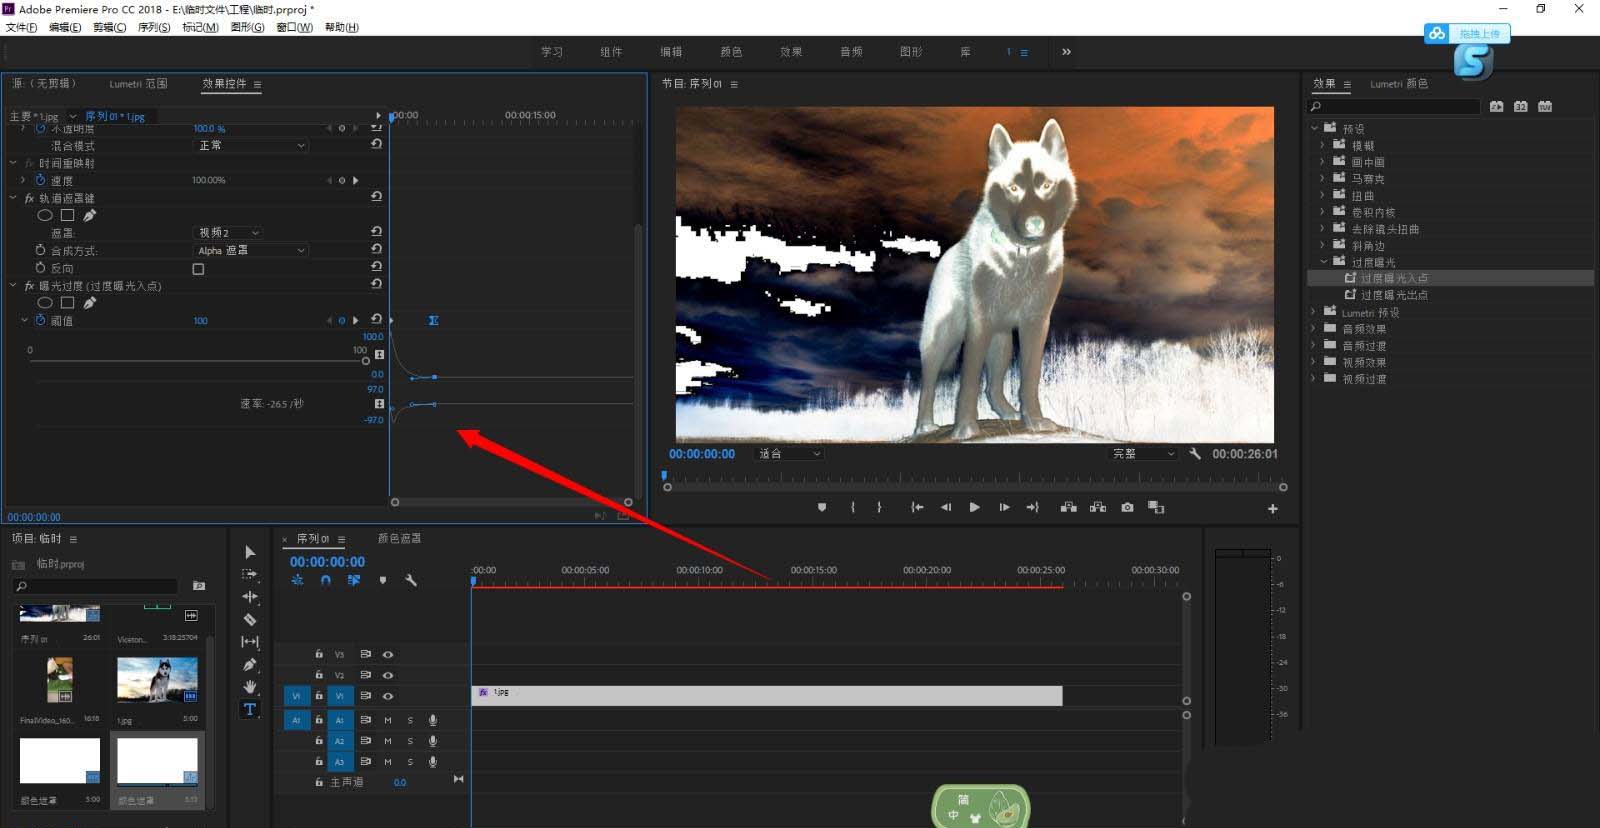Add marker in the Program monitor
This screenshot has height=828, width=1600.
(x=822, y=508)
